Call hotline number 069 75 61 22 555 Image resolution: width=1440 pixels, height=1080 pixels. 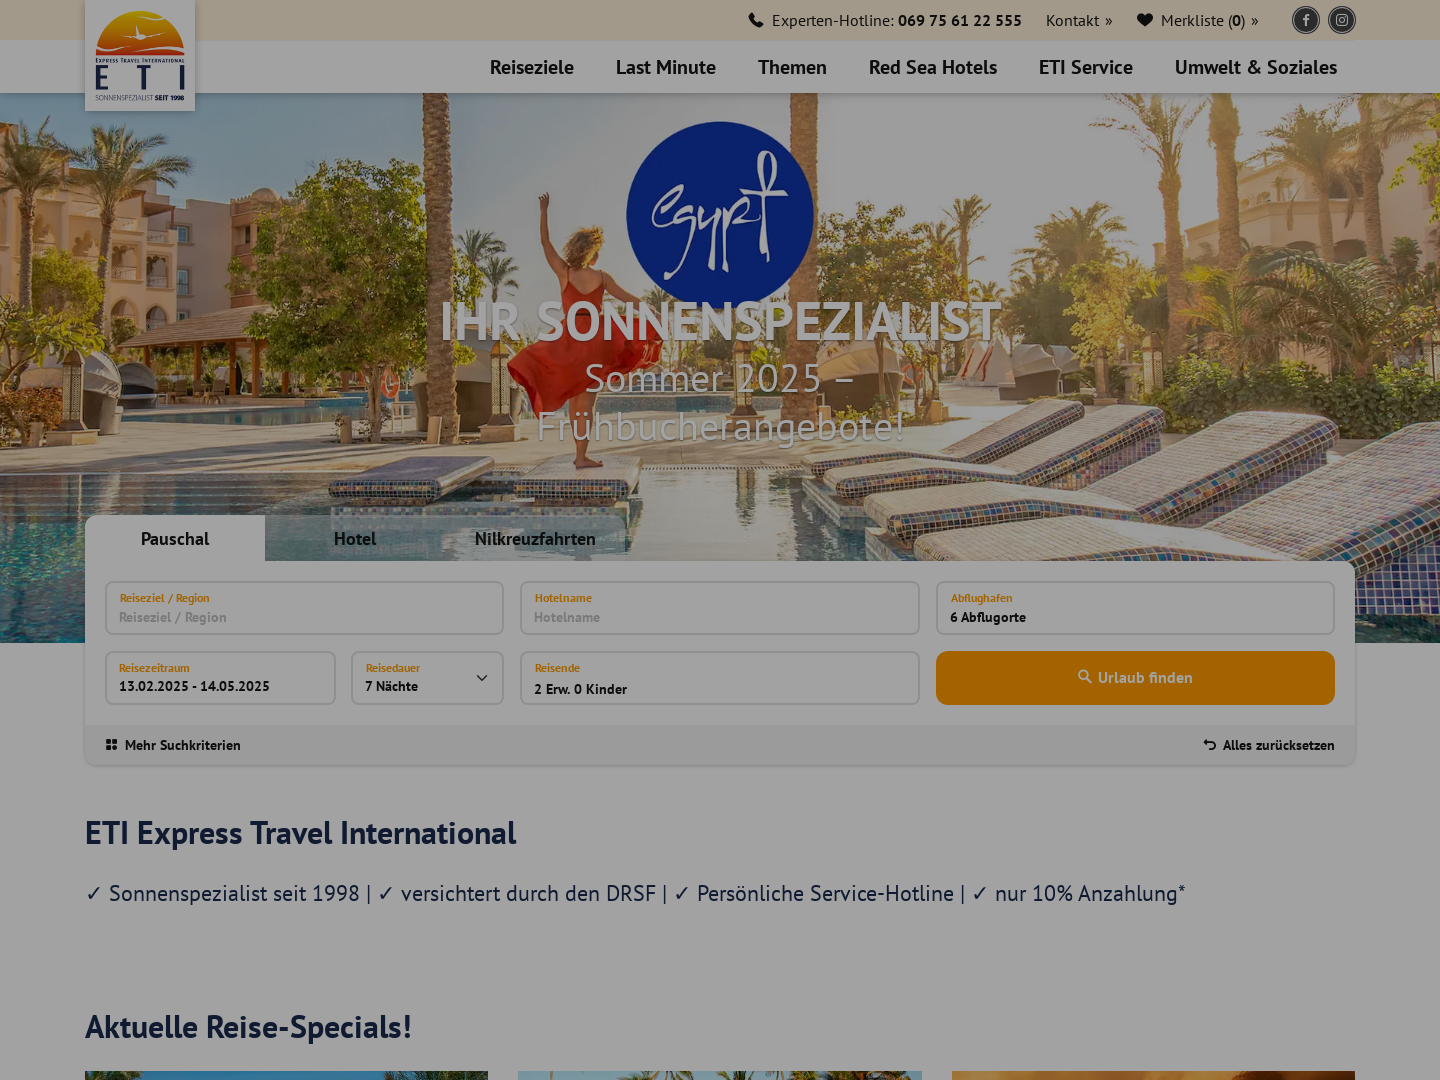[960, 20]
